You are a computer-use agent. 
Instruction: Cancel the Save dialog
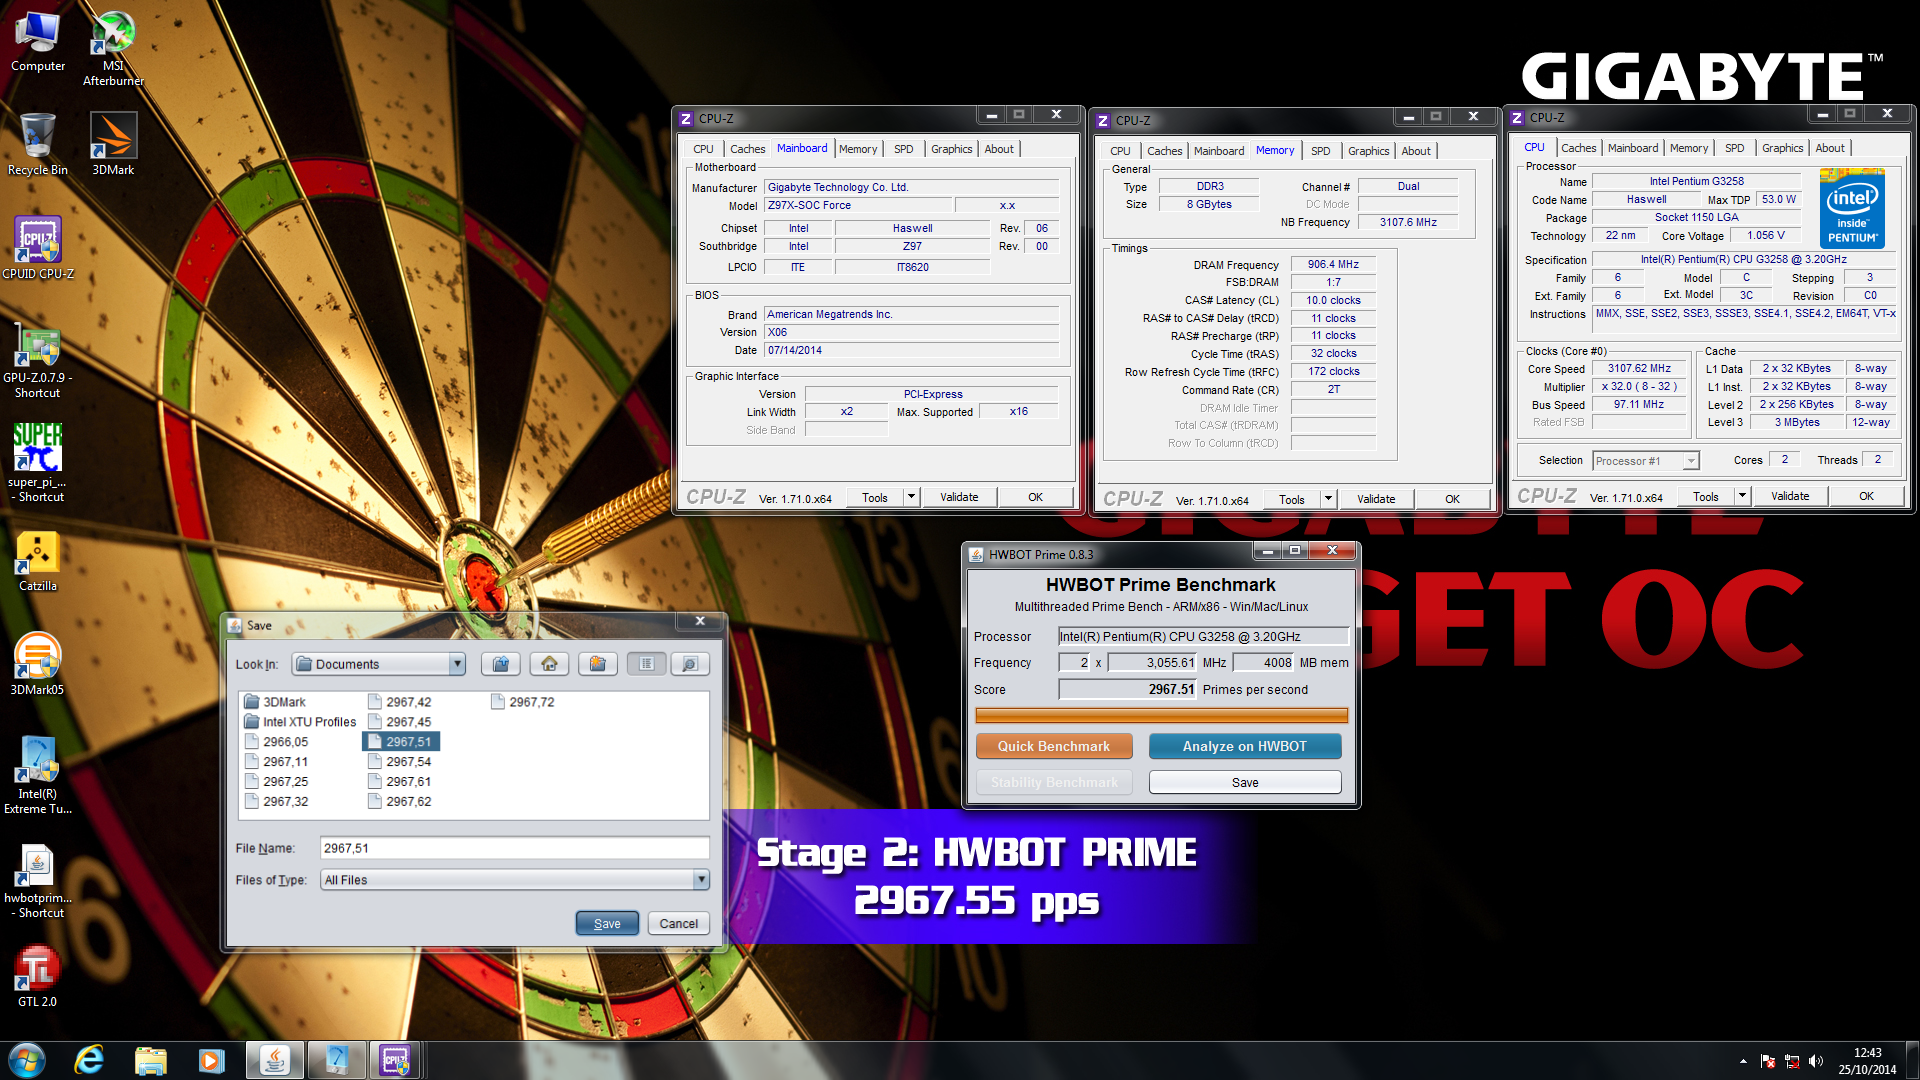pyautogui.click(x=679, y=924)
